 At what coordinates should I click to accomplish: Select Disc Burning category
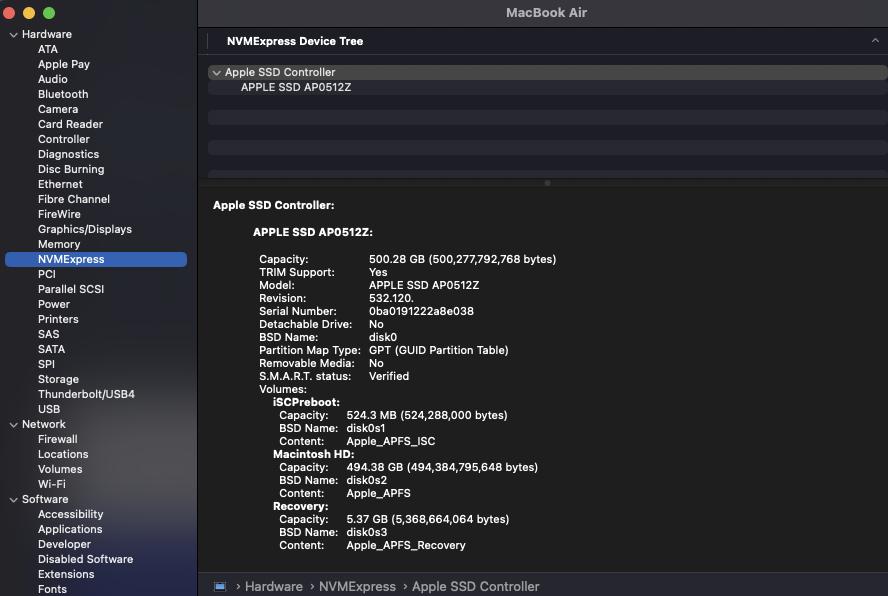[71, 169]
